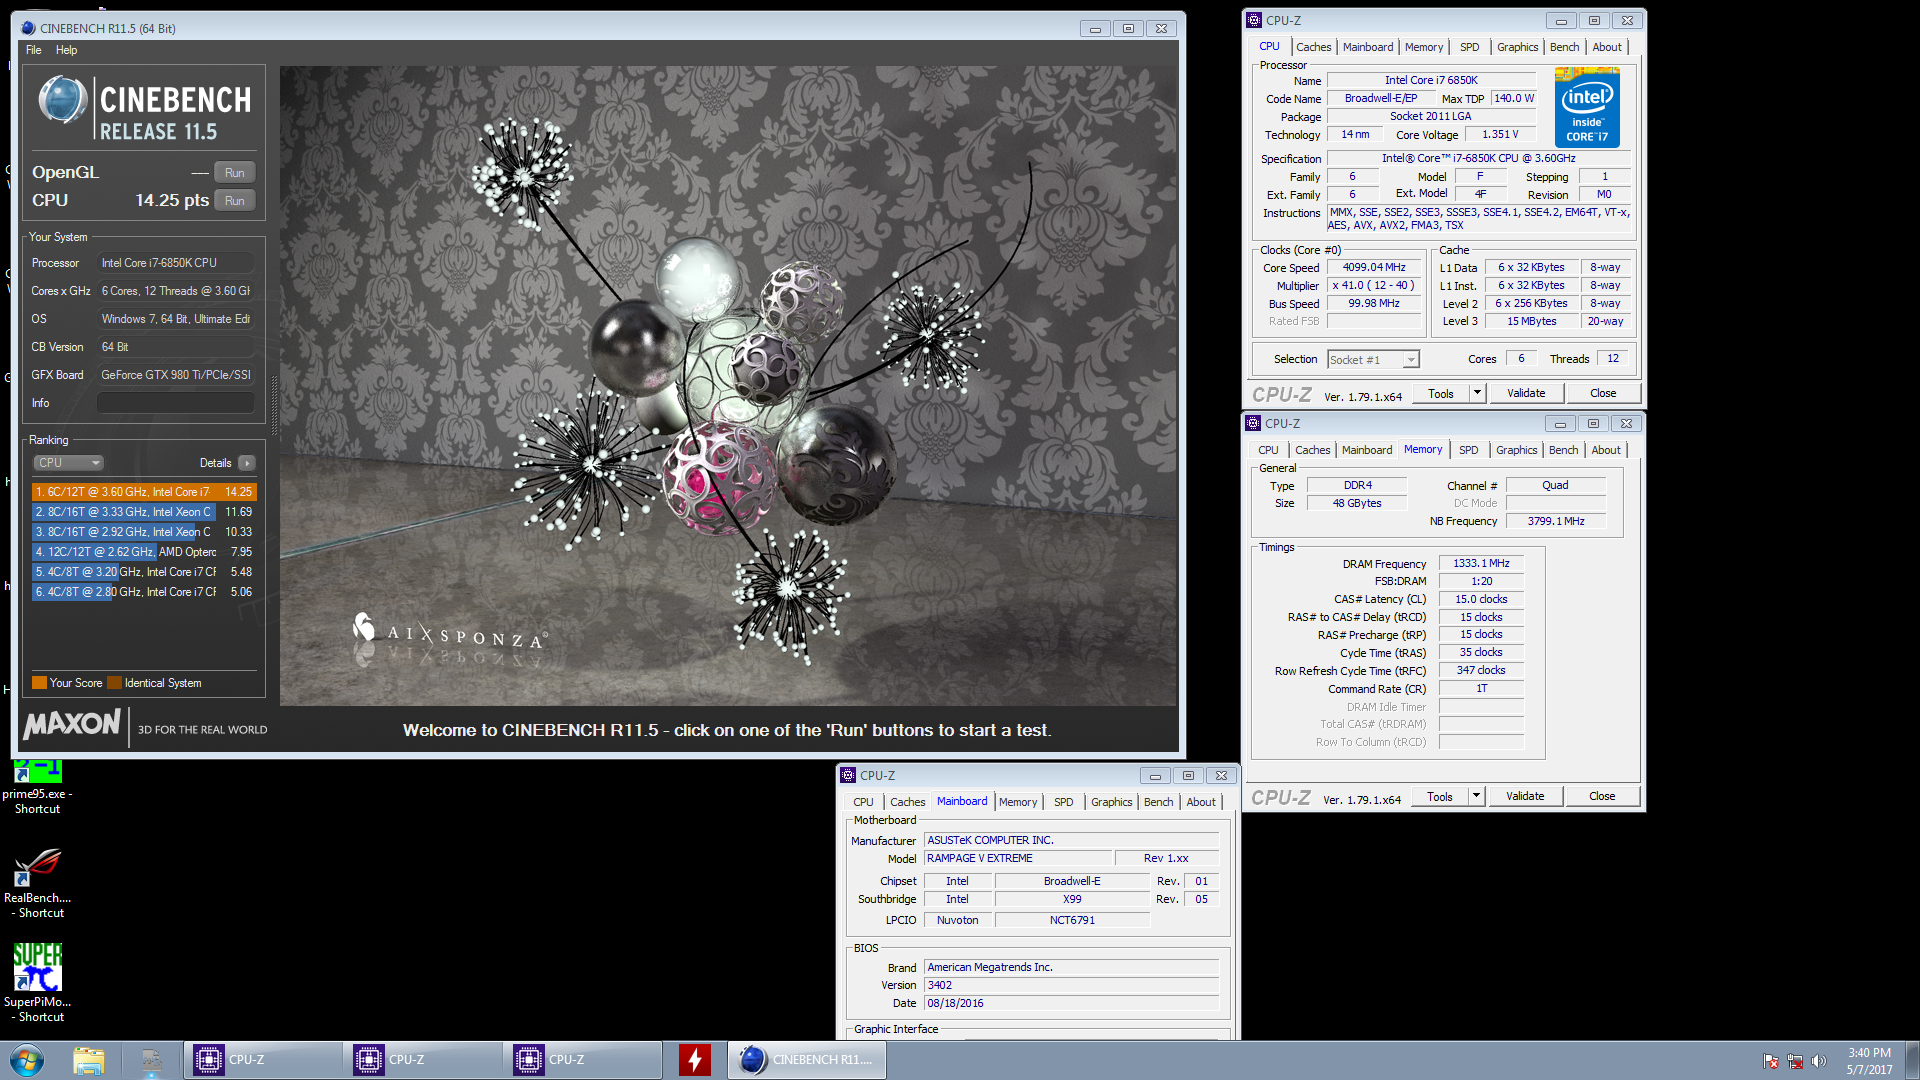Click the network tray icon
This screenshot has height=1080, width=1920.
(1794, 1061)
